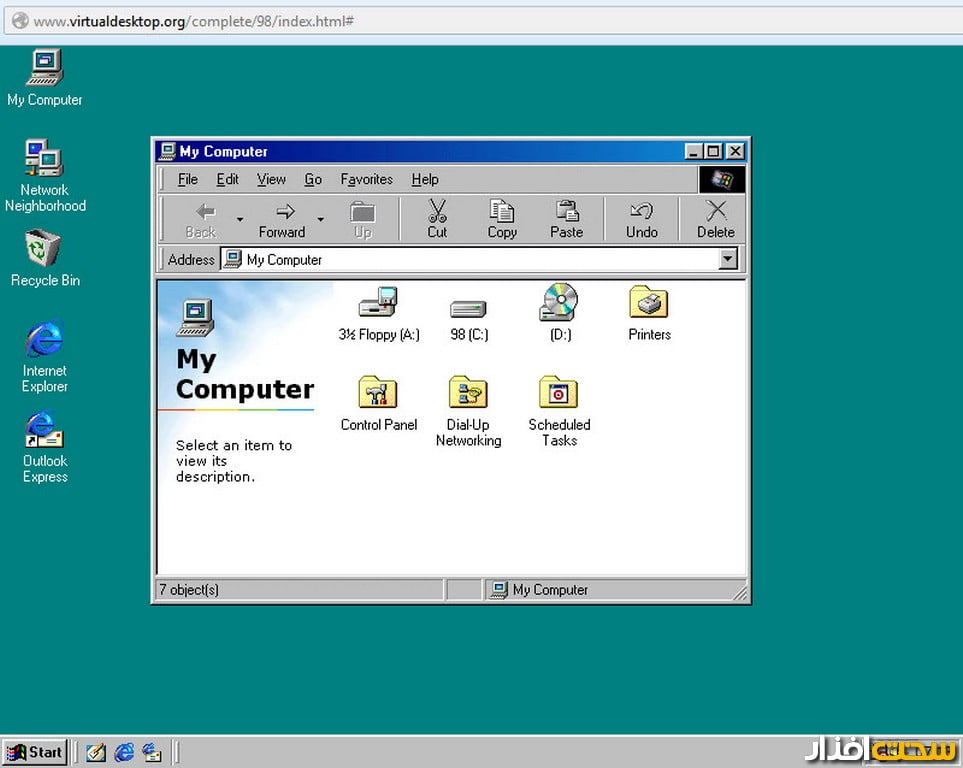The image size is (963, 768).
Task: Click the Delete toolbar button
Action: 715,219
